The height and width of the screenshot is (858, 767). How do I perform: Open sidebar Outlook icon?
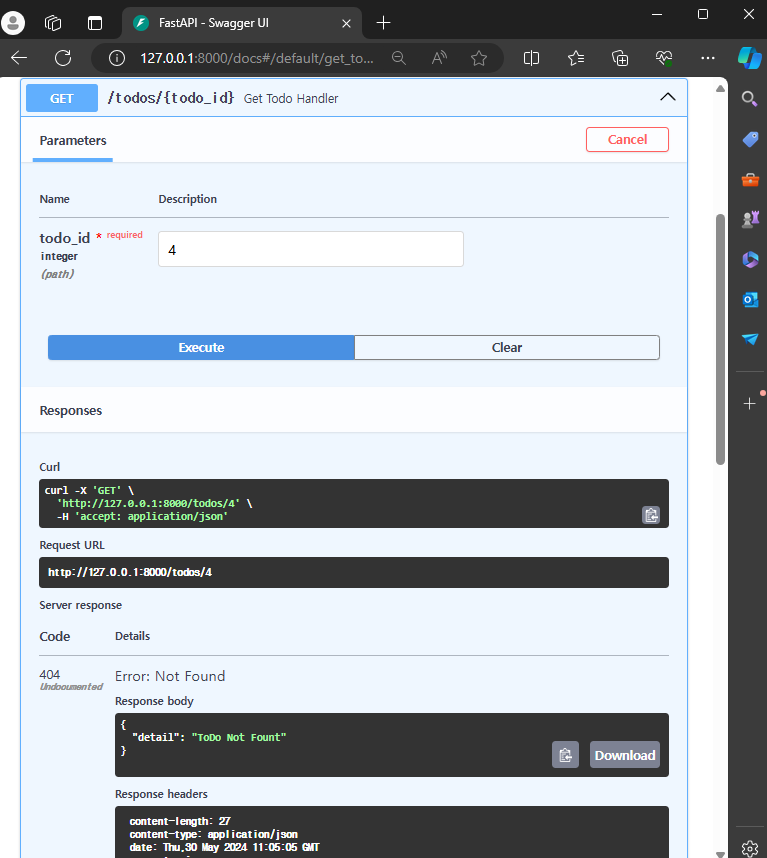click(750, 299)
